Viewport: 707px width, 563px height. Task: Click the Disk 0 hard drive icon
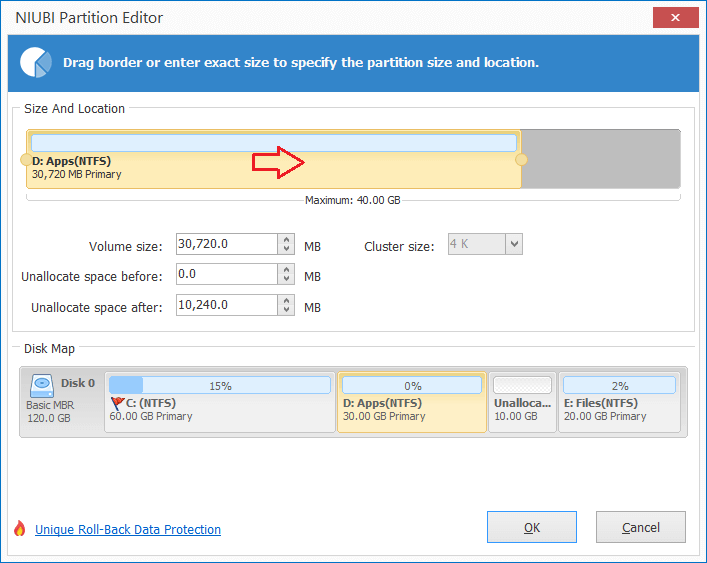pos(42,386)
